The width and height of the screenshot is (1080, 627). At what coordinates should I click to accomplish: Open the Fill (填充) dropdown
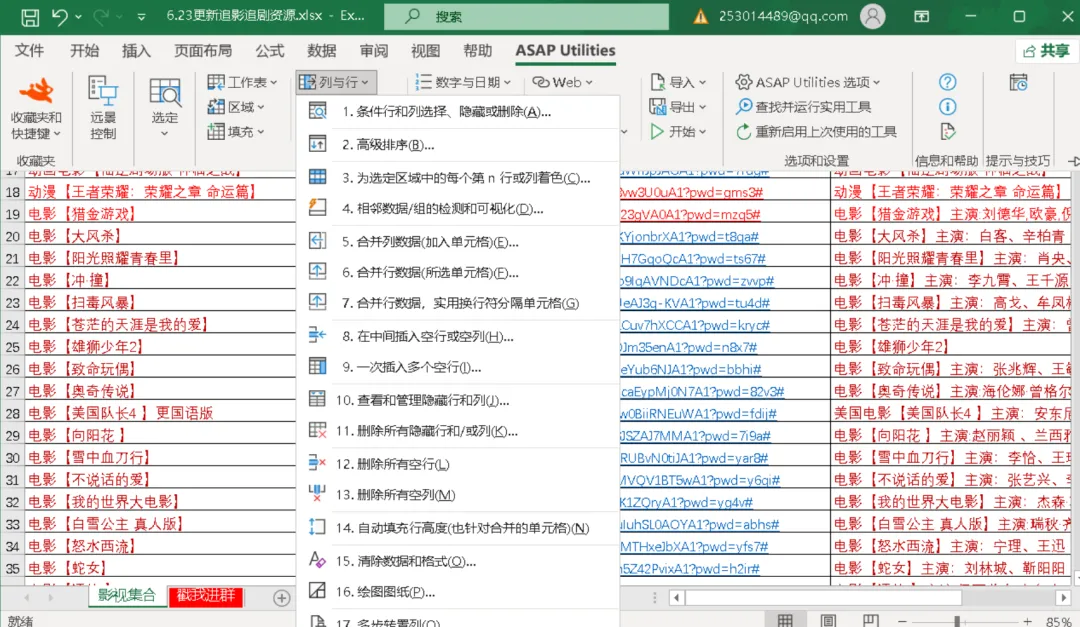pos(236,132)
